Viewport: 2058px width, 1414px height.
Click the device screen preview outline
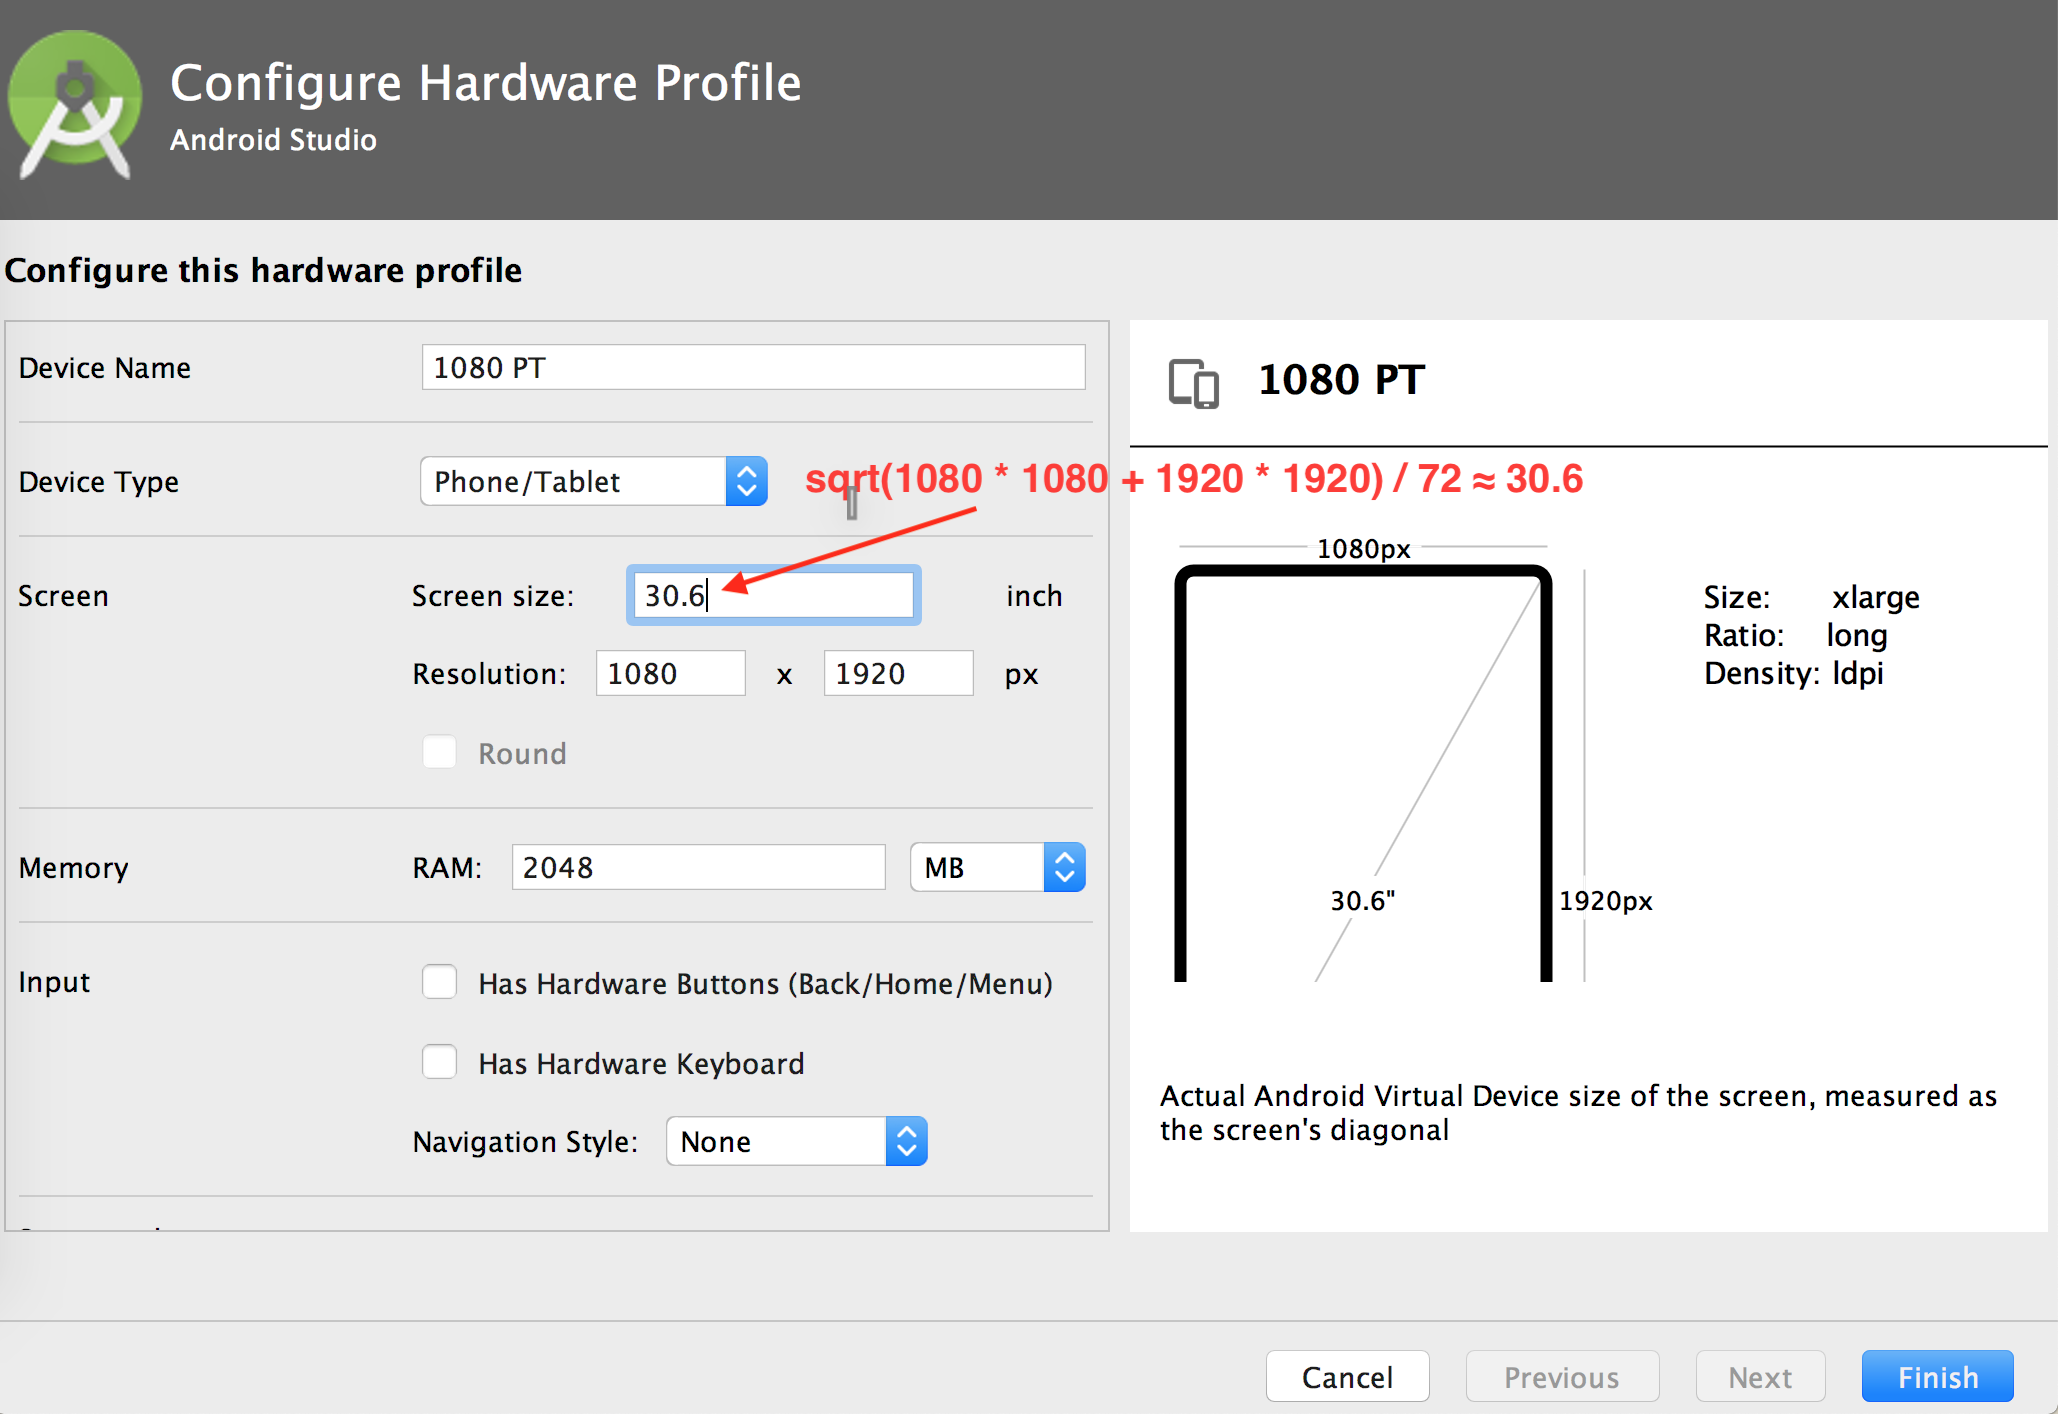coord(1362,770)
